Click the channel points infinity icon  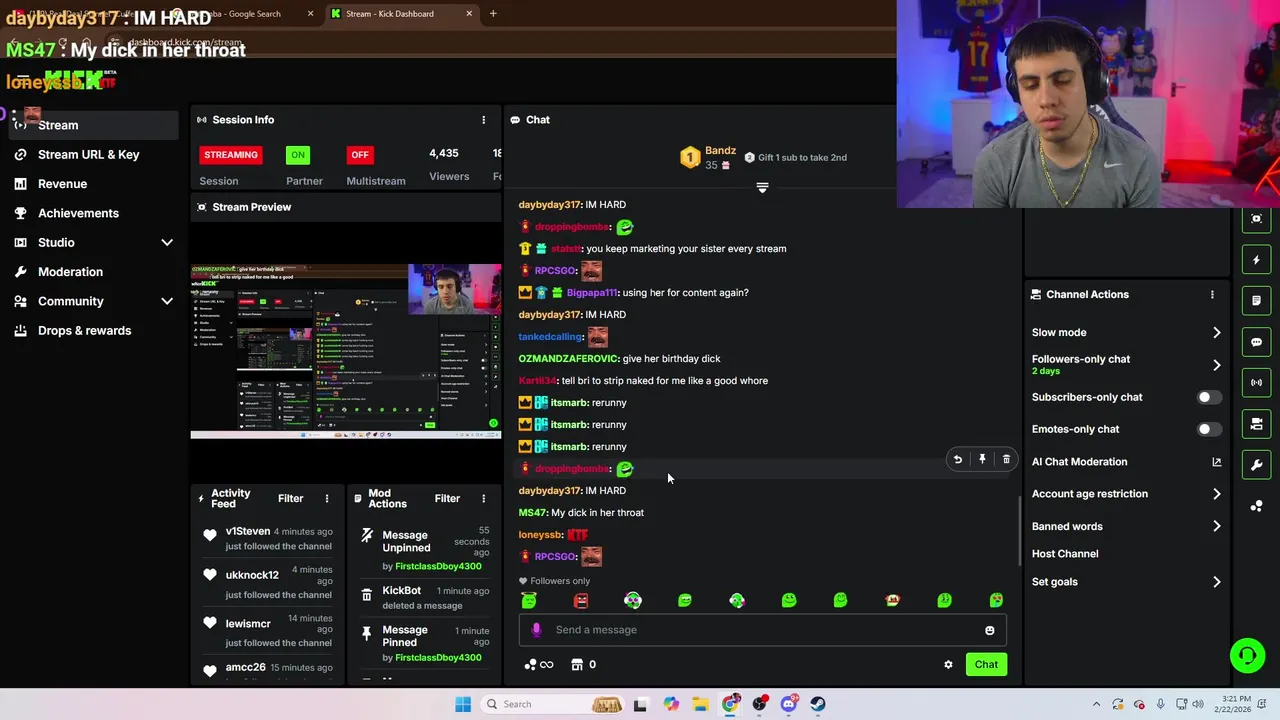539,665
